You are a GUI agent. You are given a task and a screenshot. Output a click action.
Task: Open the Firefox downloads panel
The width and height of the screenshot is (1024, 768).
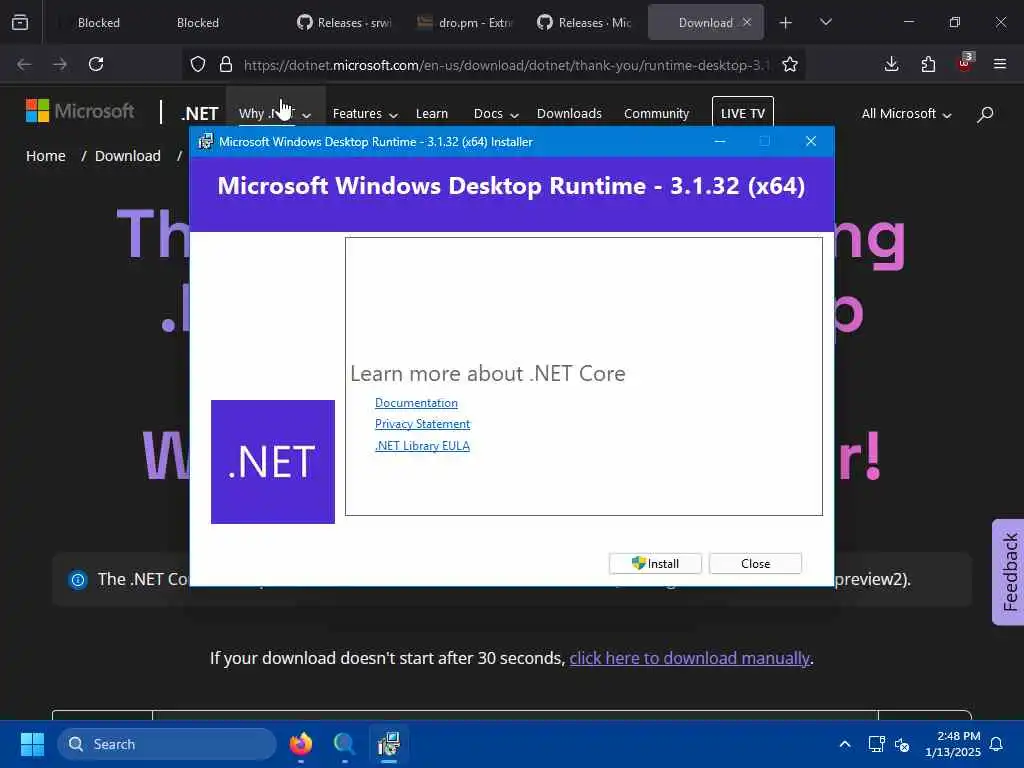tap(891, 64)
